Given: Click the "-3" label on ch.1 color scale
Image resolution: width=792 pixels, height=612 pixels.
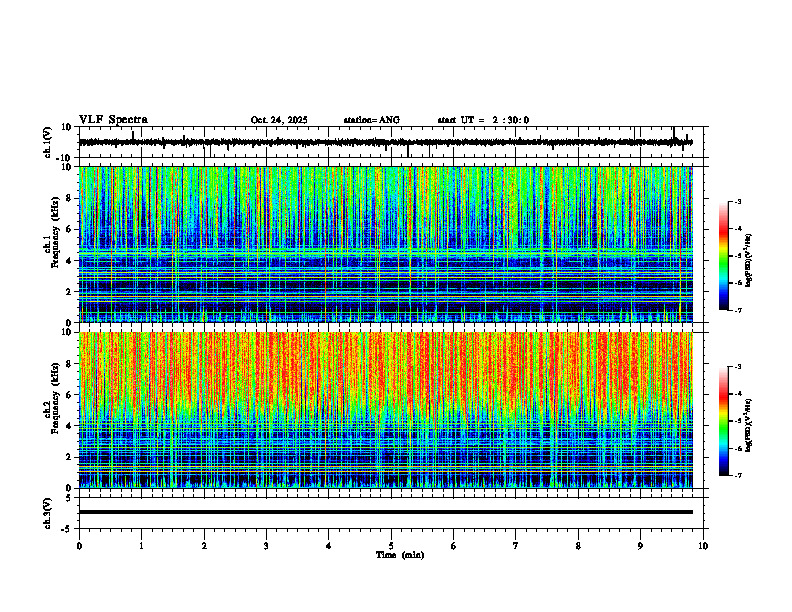Looking at the screenshot, I should [x=738, y=201].
